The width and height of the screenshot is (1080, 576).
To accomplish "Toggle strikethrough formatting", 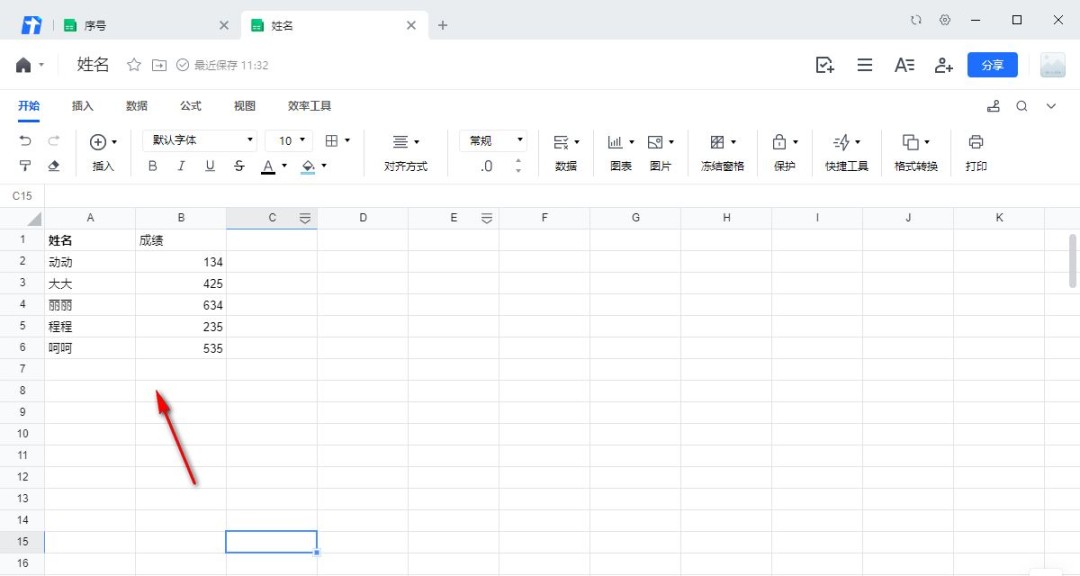I will tap(238, 166).
